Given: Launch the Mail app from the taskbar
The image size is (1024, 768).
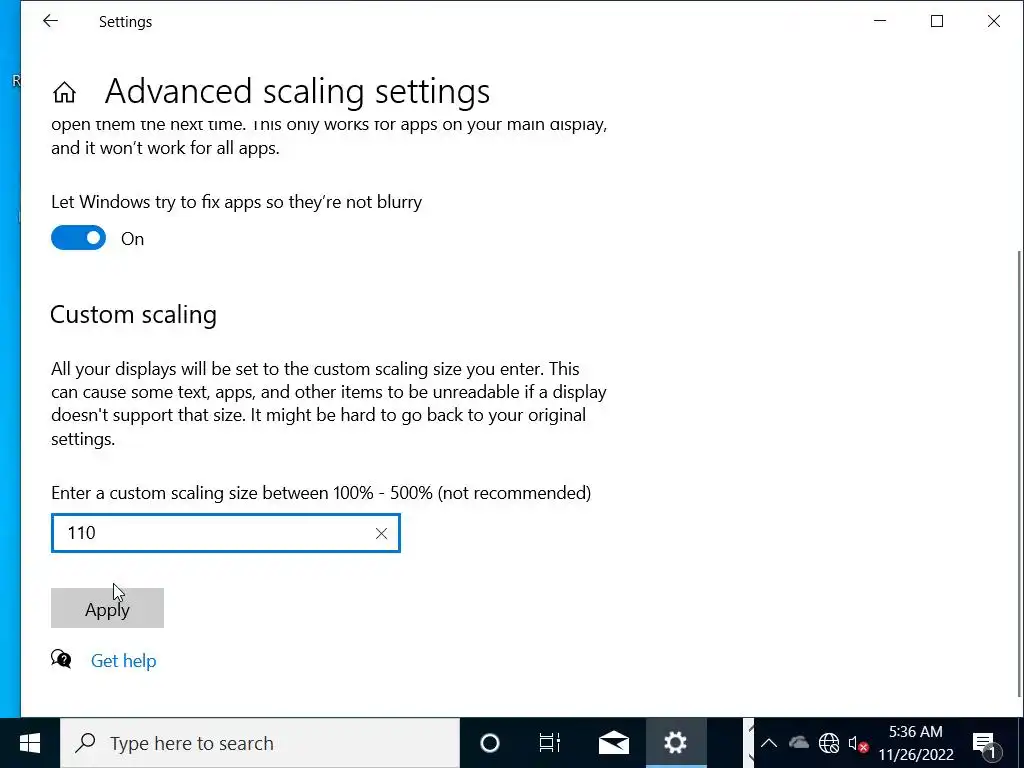Looking at the screenshot, I should tap(614, 743).
